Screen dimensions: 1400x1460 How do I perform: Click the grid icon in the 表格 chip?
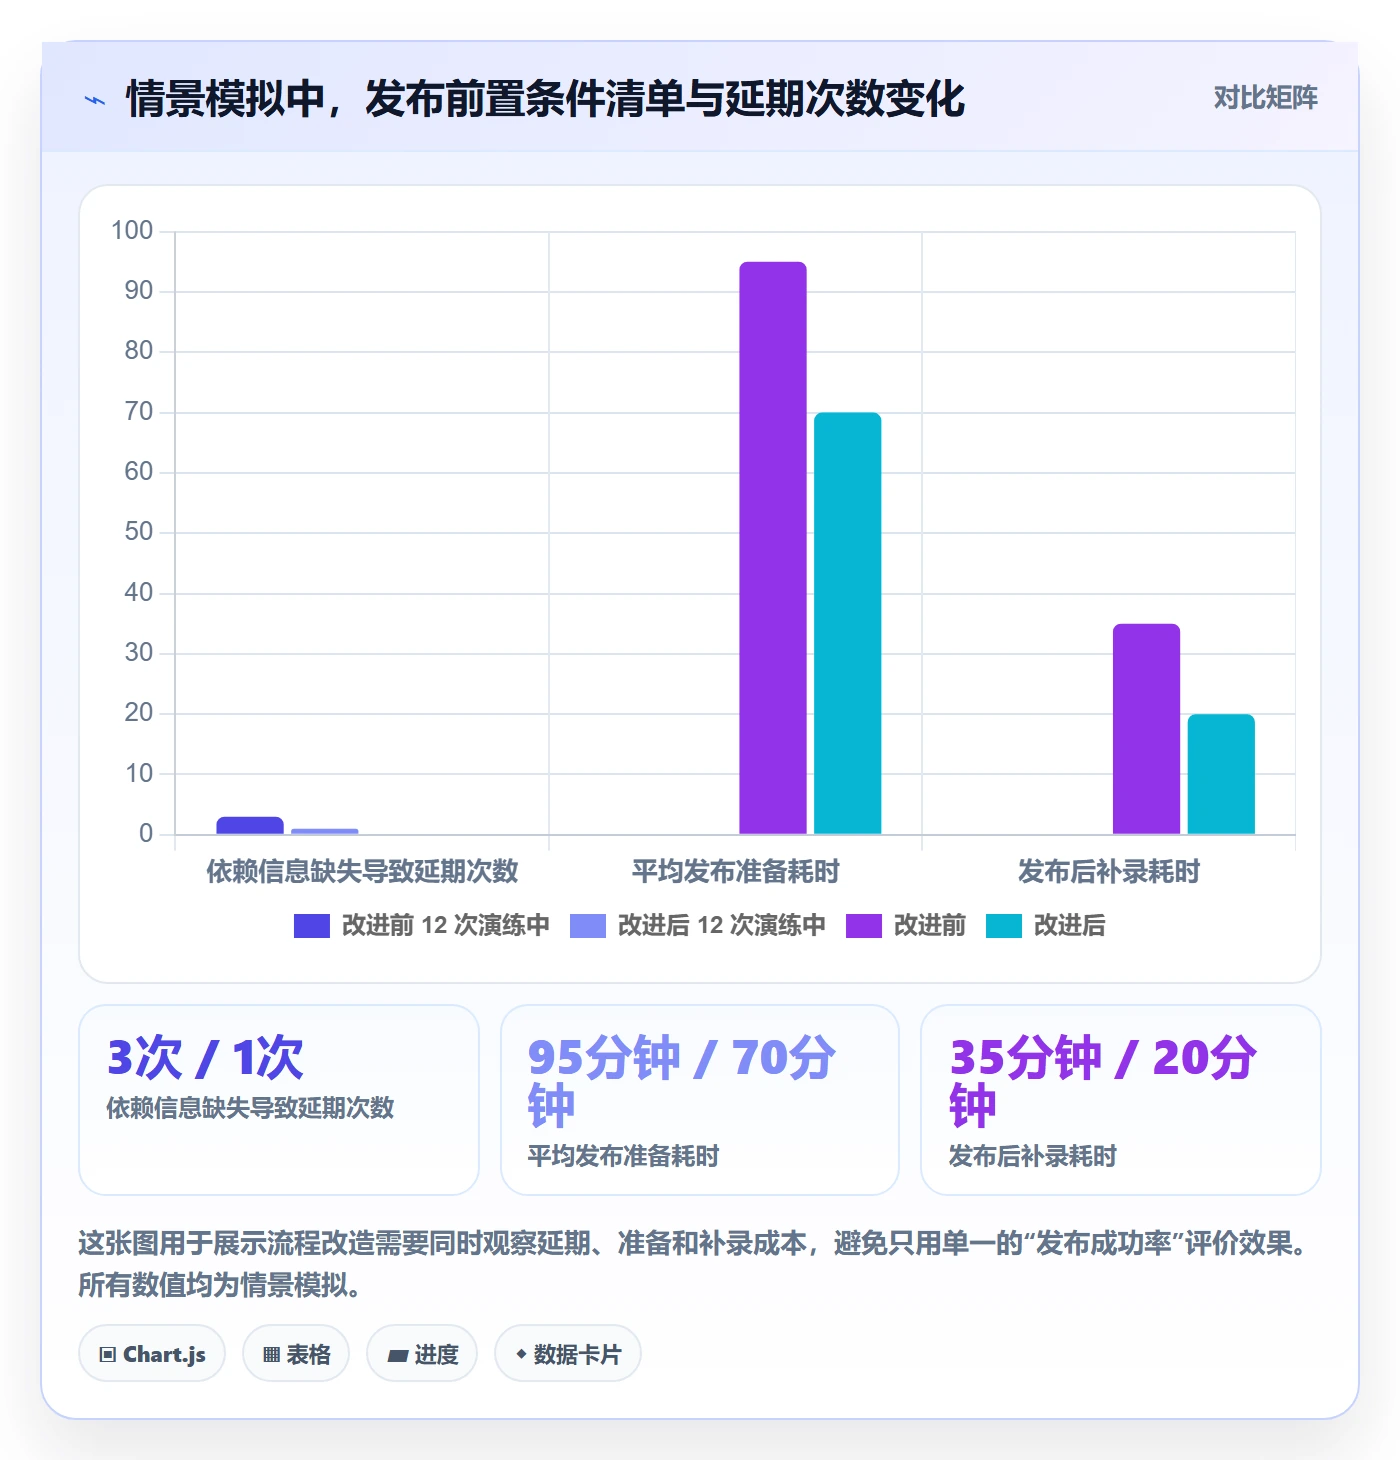click(271, 1355)
